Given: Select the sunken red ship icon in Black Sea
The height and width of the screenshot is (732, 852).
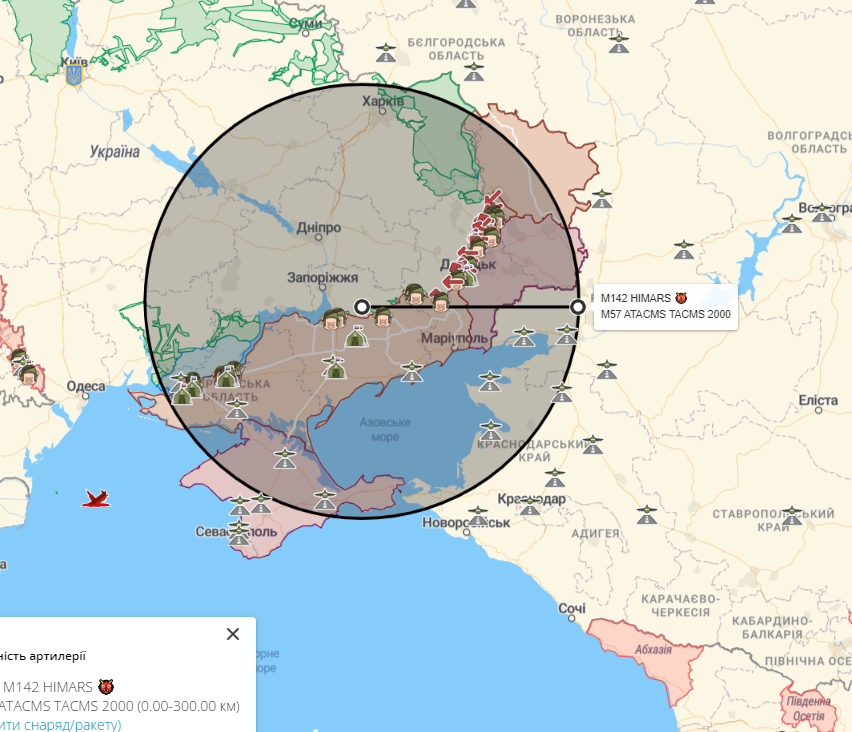Looking at the screenshot, I should (x=96, y=498).
